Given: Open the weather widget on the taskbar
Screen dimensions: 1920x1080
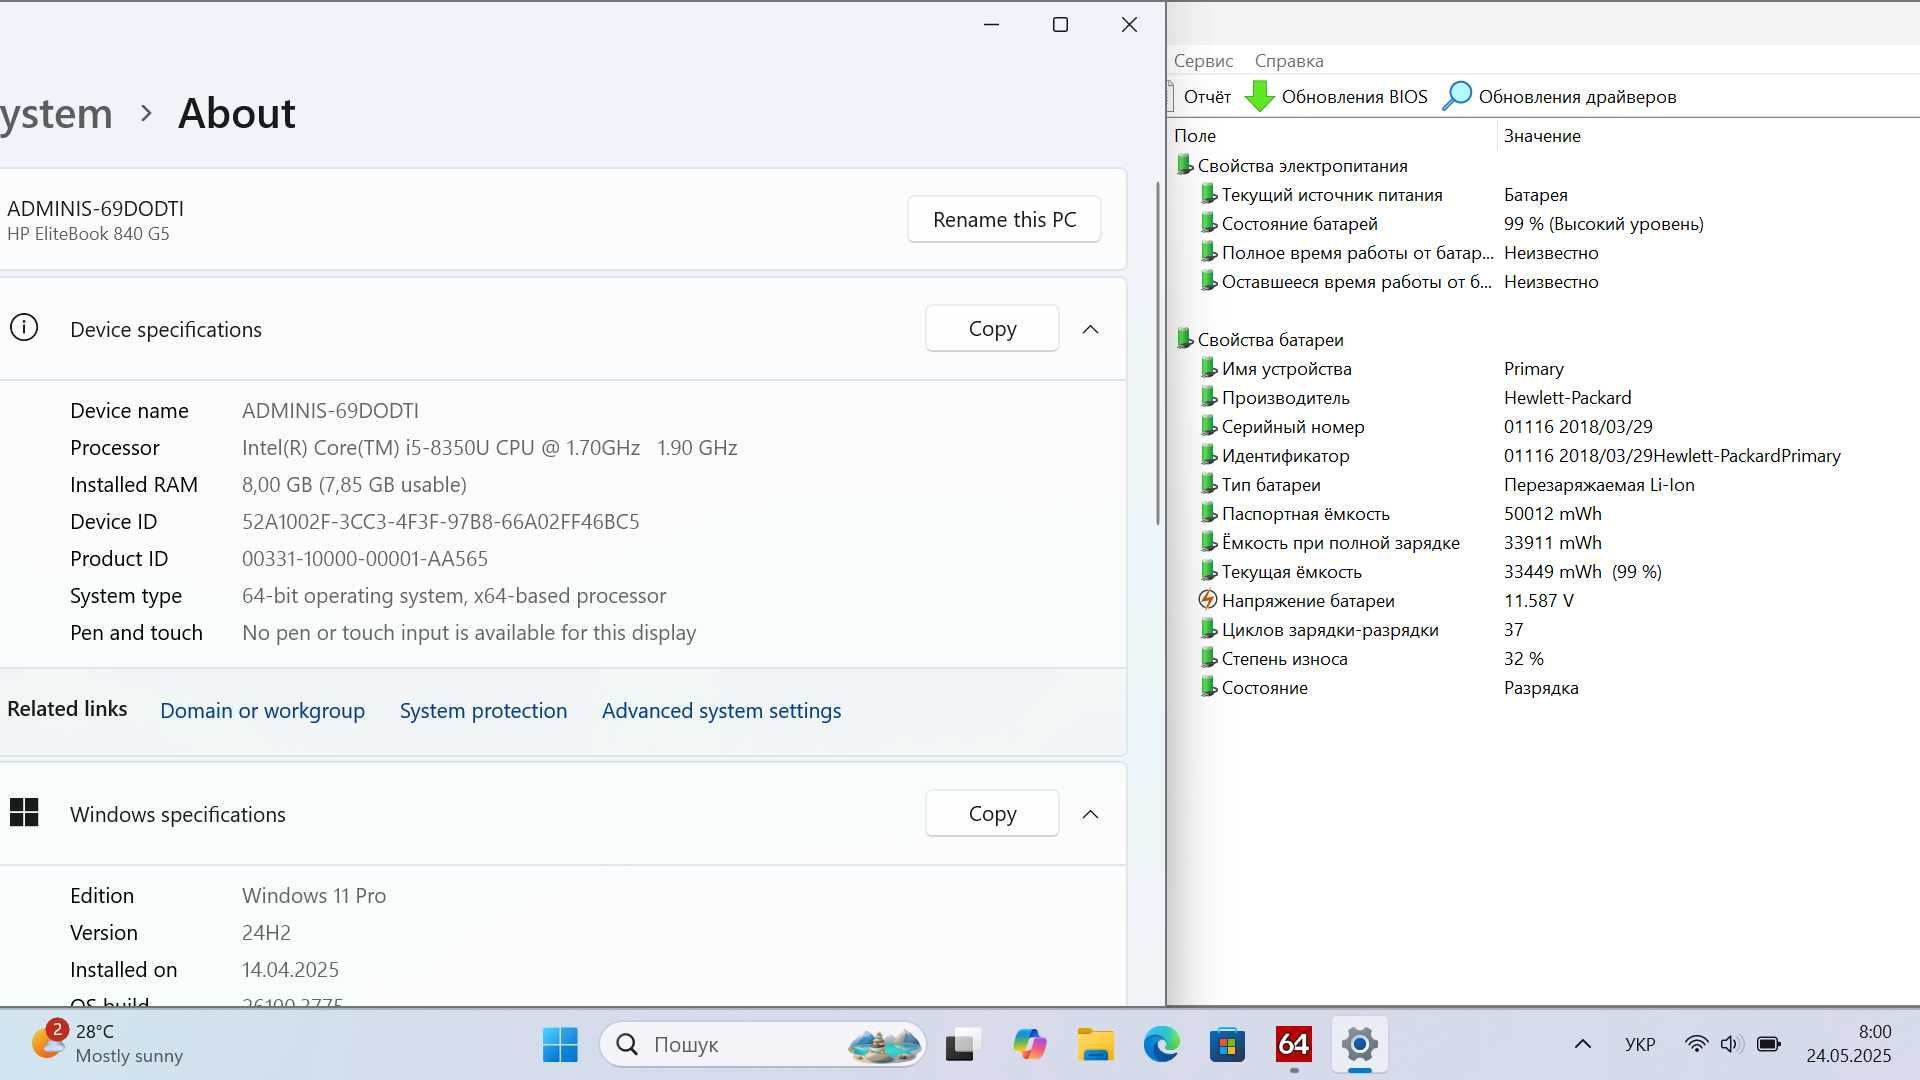Looking at the screenshot, I should coord(108,1044).
